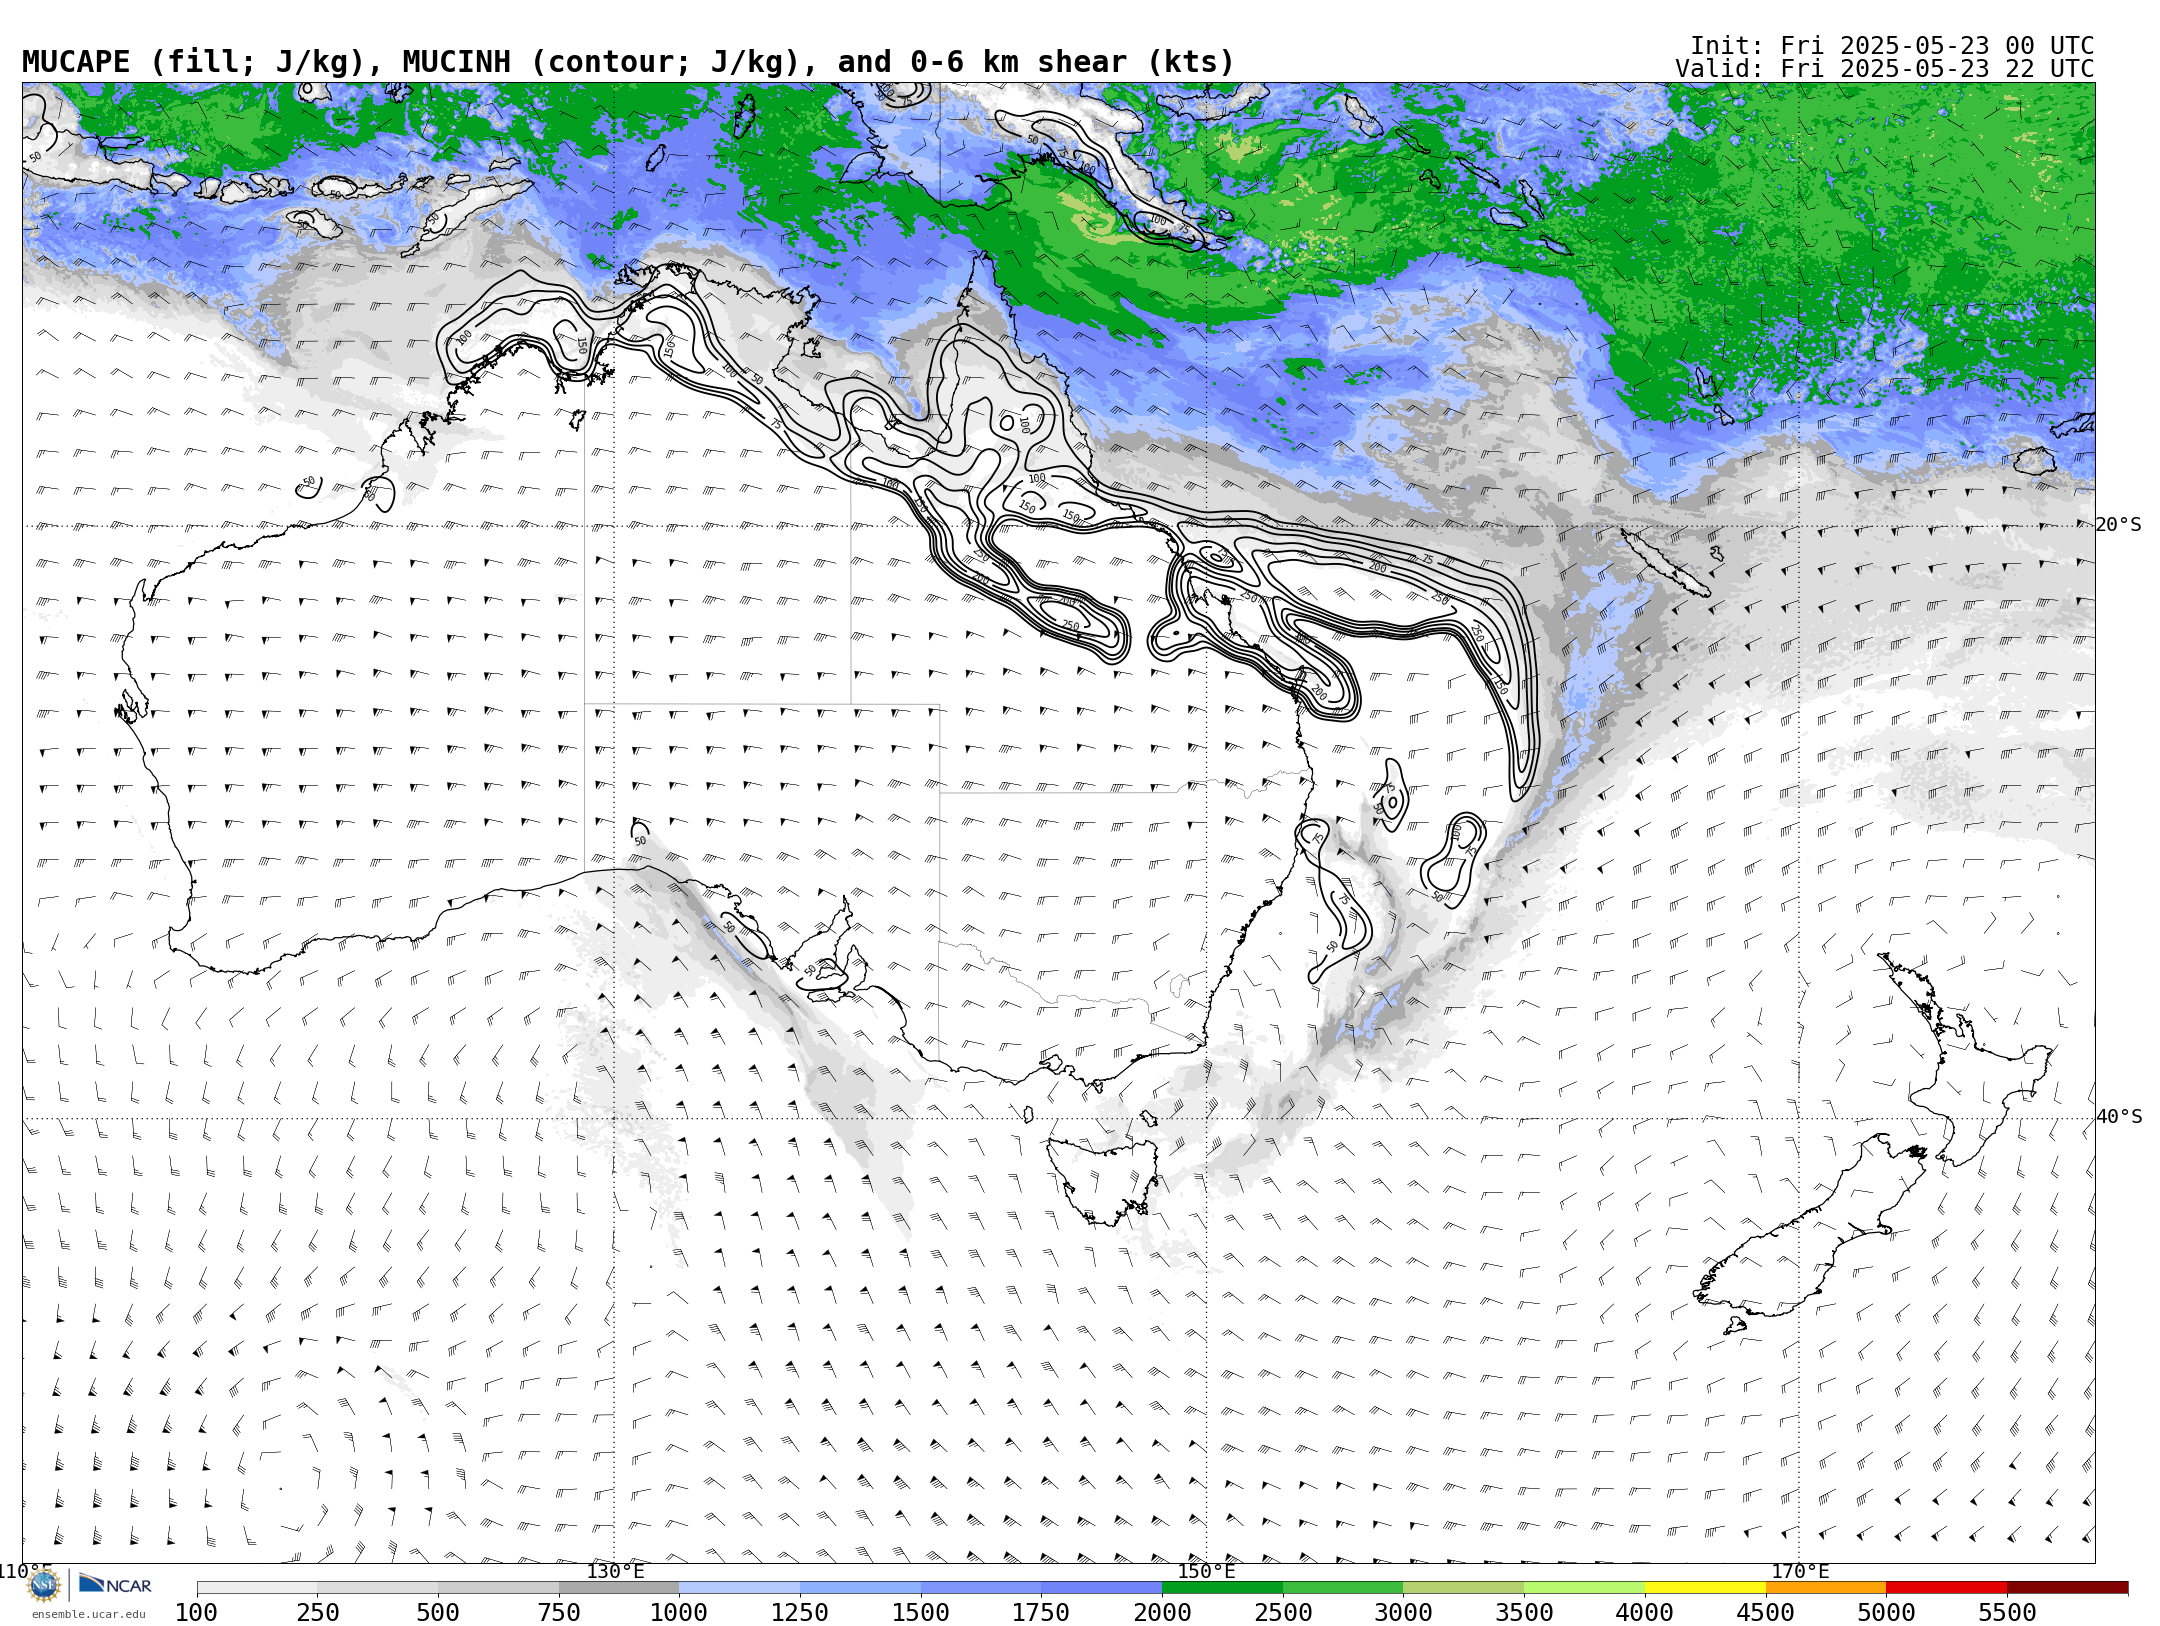Click the 130°E longitude label
Image resolution: width=2160 pixels, height=1626 pixels.
[615, 1571]
